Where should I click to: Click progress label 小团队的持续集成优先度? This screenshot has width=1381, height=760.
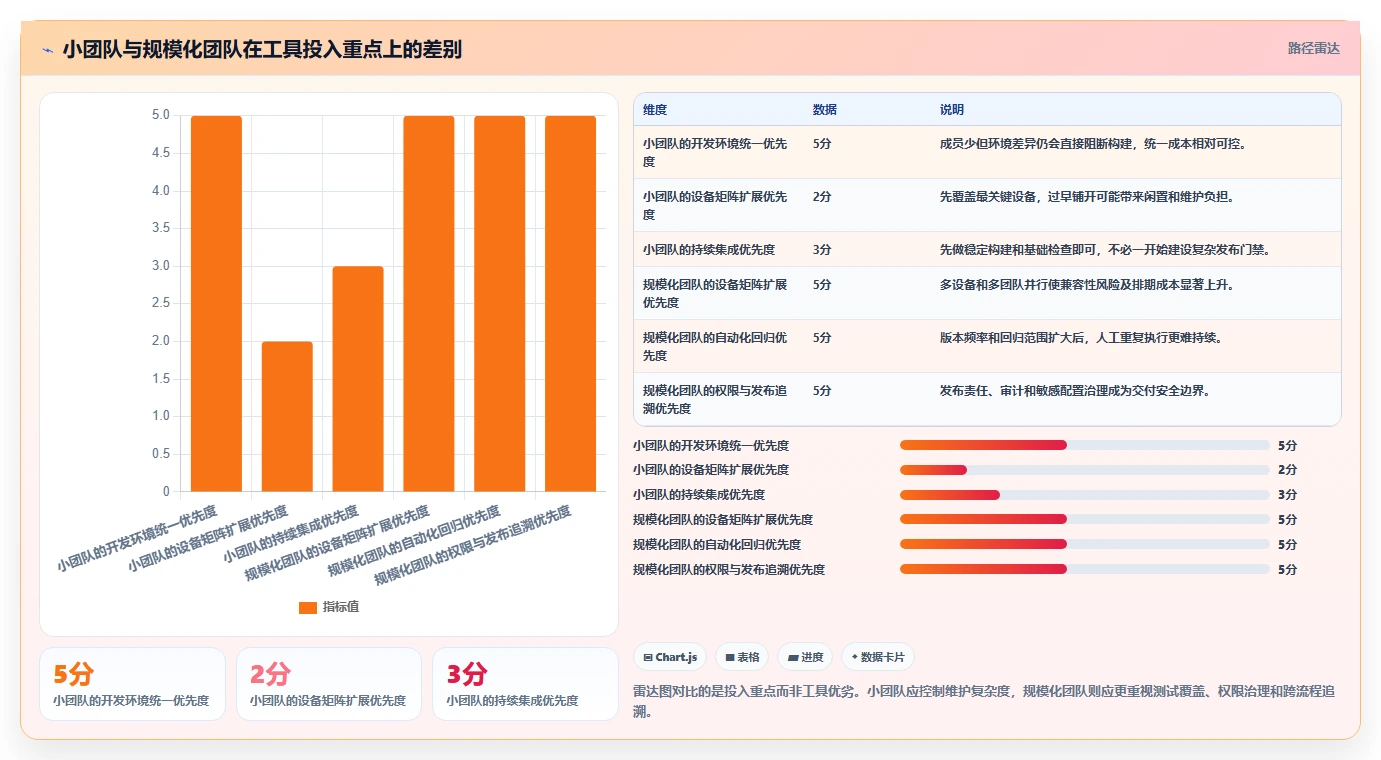pyautogui.click(x=699, y=495)
